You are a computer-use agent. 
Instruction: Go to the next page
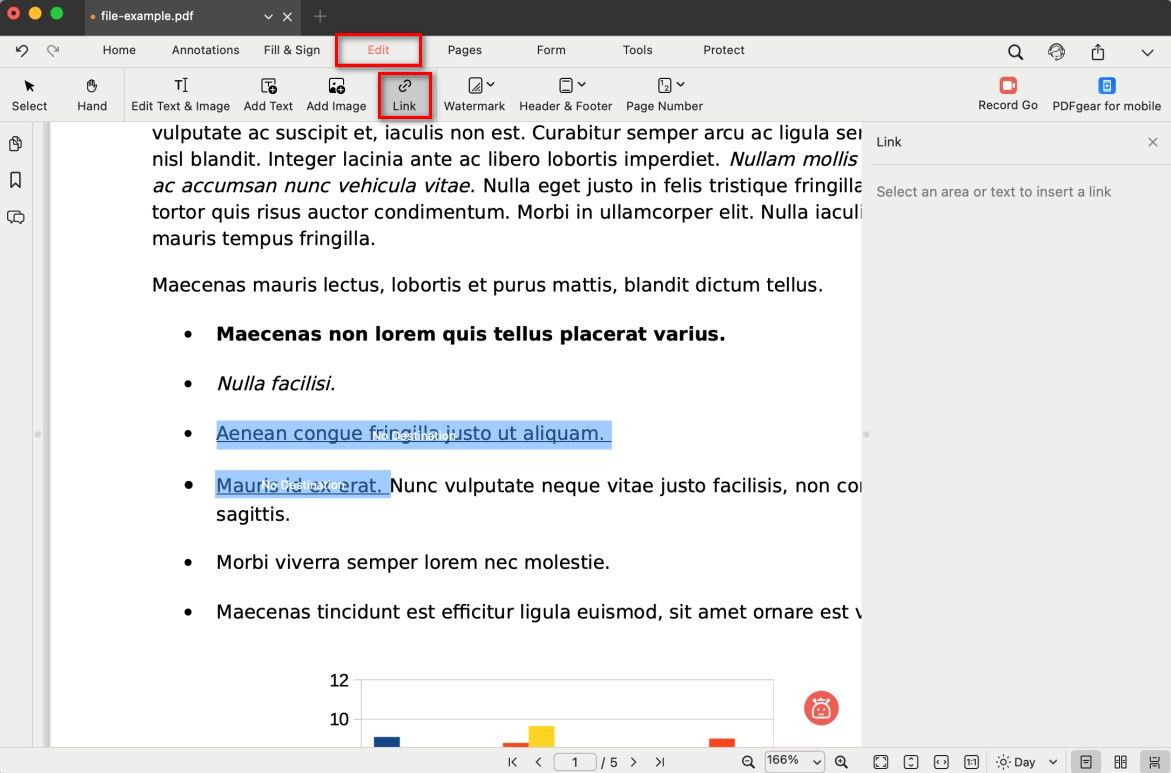tap(633, 762)
